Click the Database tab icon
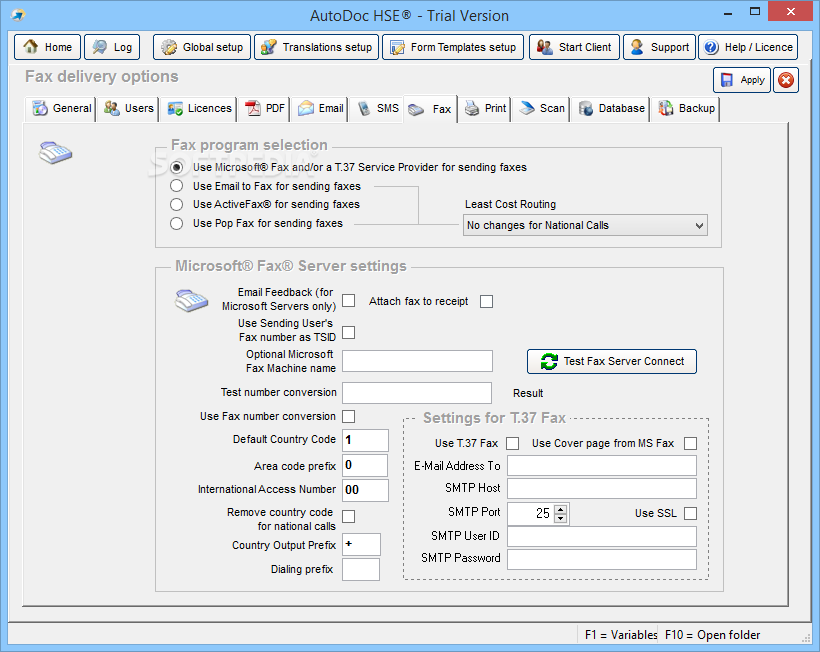The width and height of the screenshot is (820, 652). coord(586,108)
